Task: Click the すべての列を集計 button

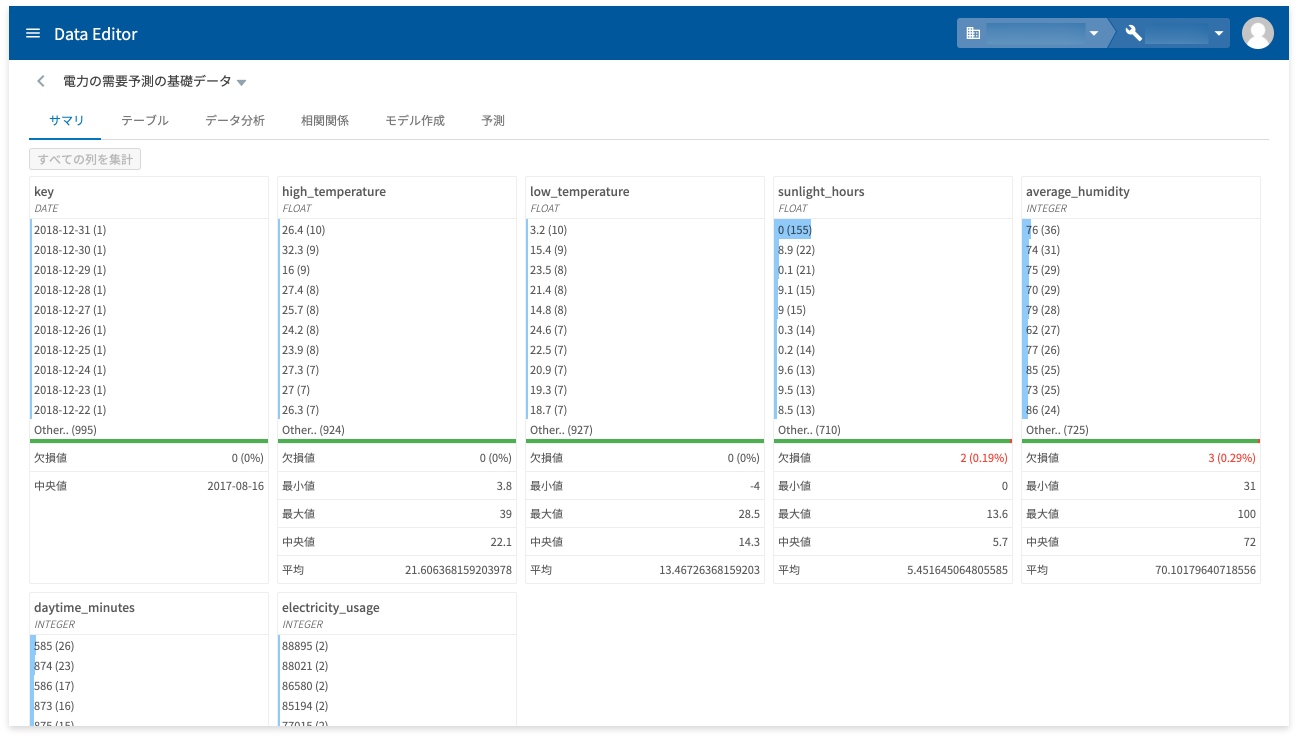Action: (85, 159)
